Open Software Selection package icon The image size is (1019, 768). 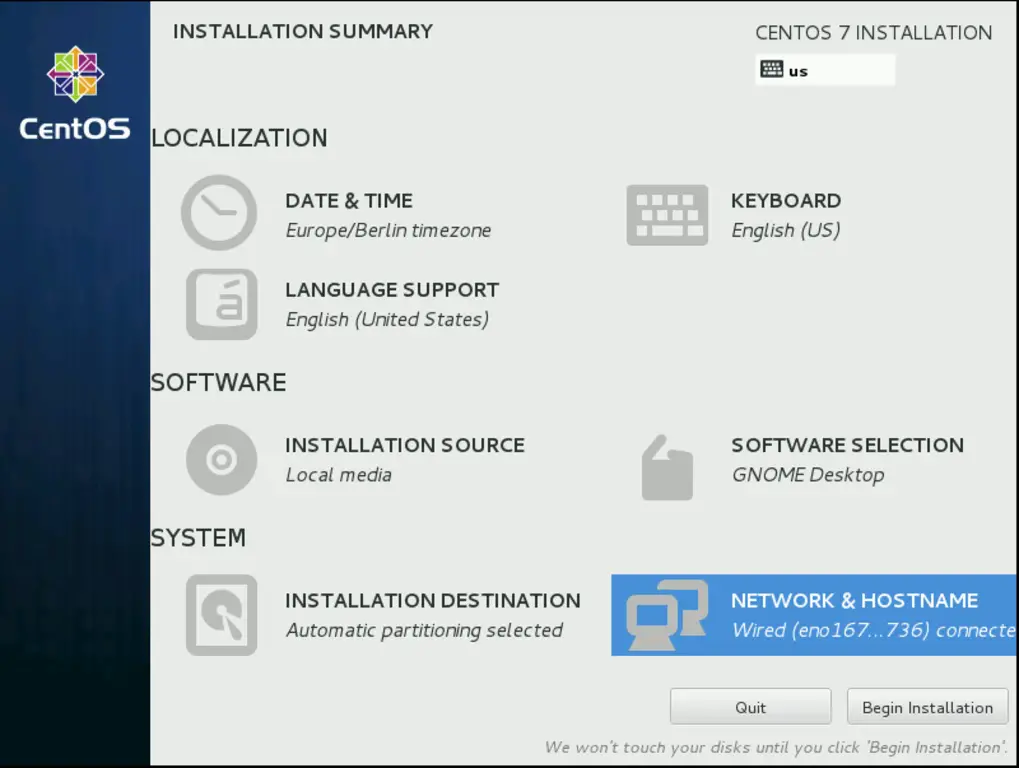pyautogui.click(x=667, y=467)
